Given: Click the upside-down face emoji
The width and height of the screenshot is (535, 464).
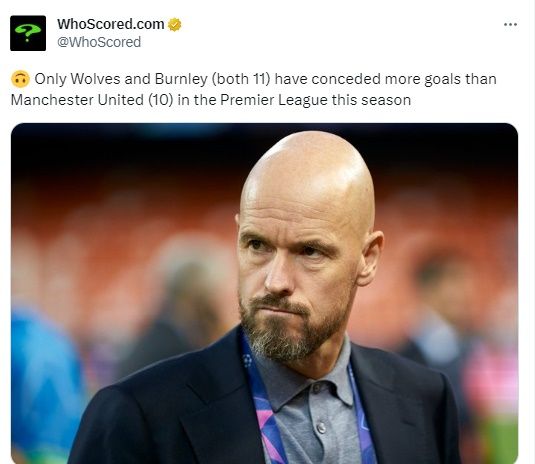Looking at the screenshot, I should pos(20,79).
